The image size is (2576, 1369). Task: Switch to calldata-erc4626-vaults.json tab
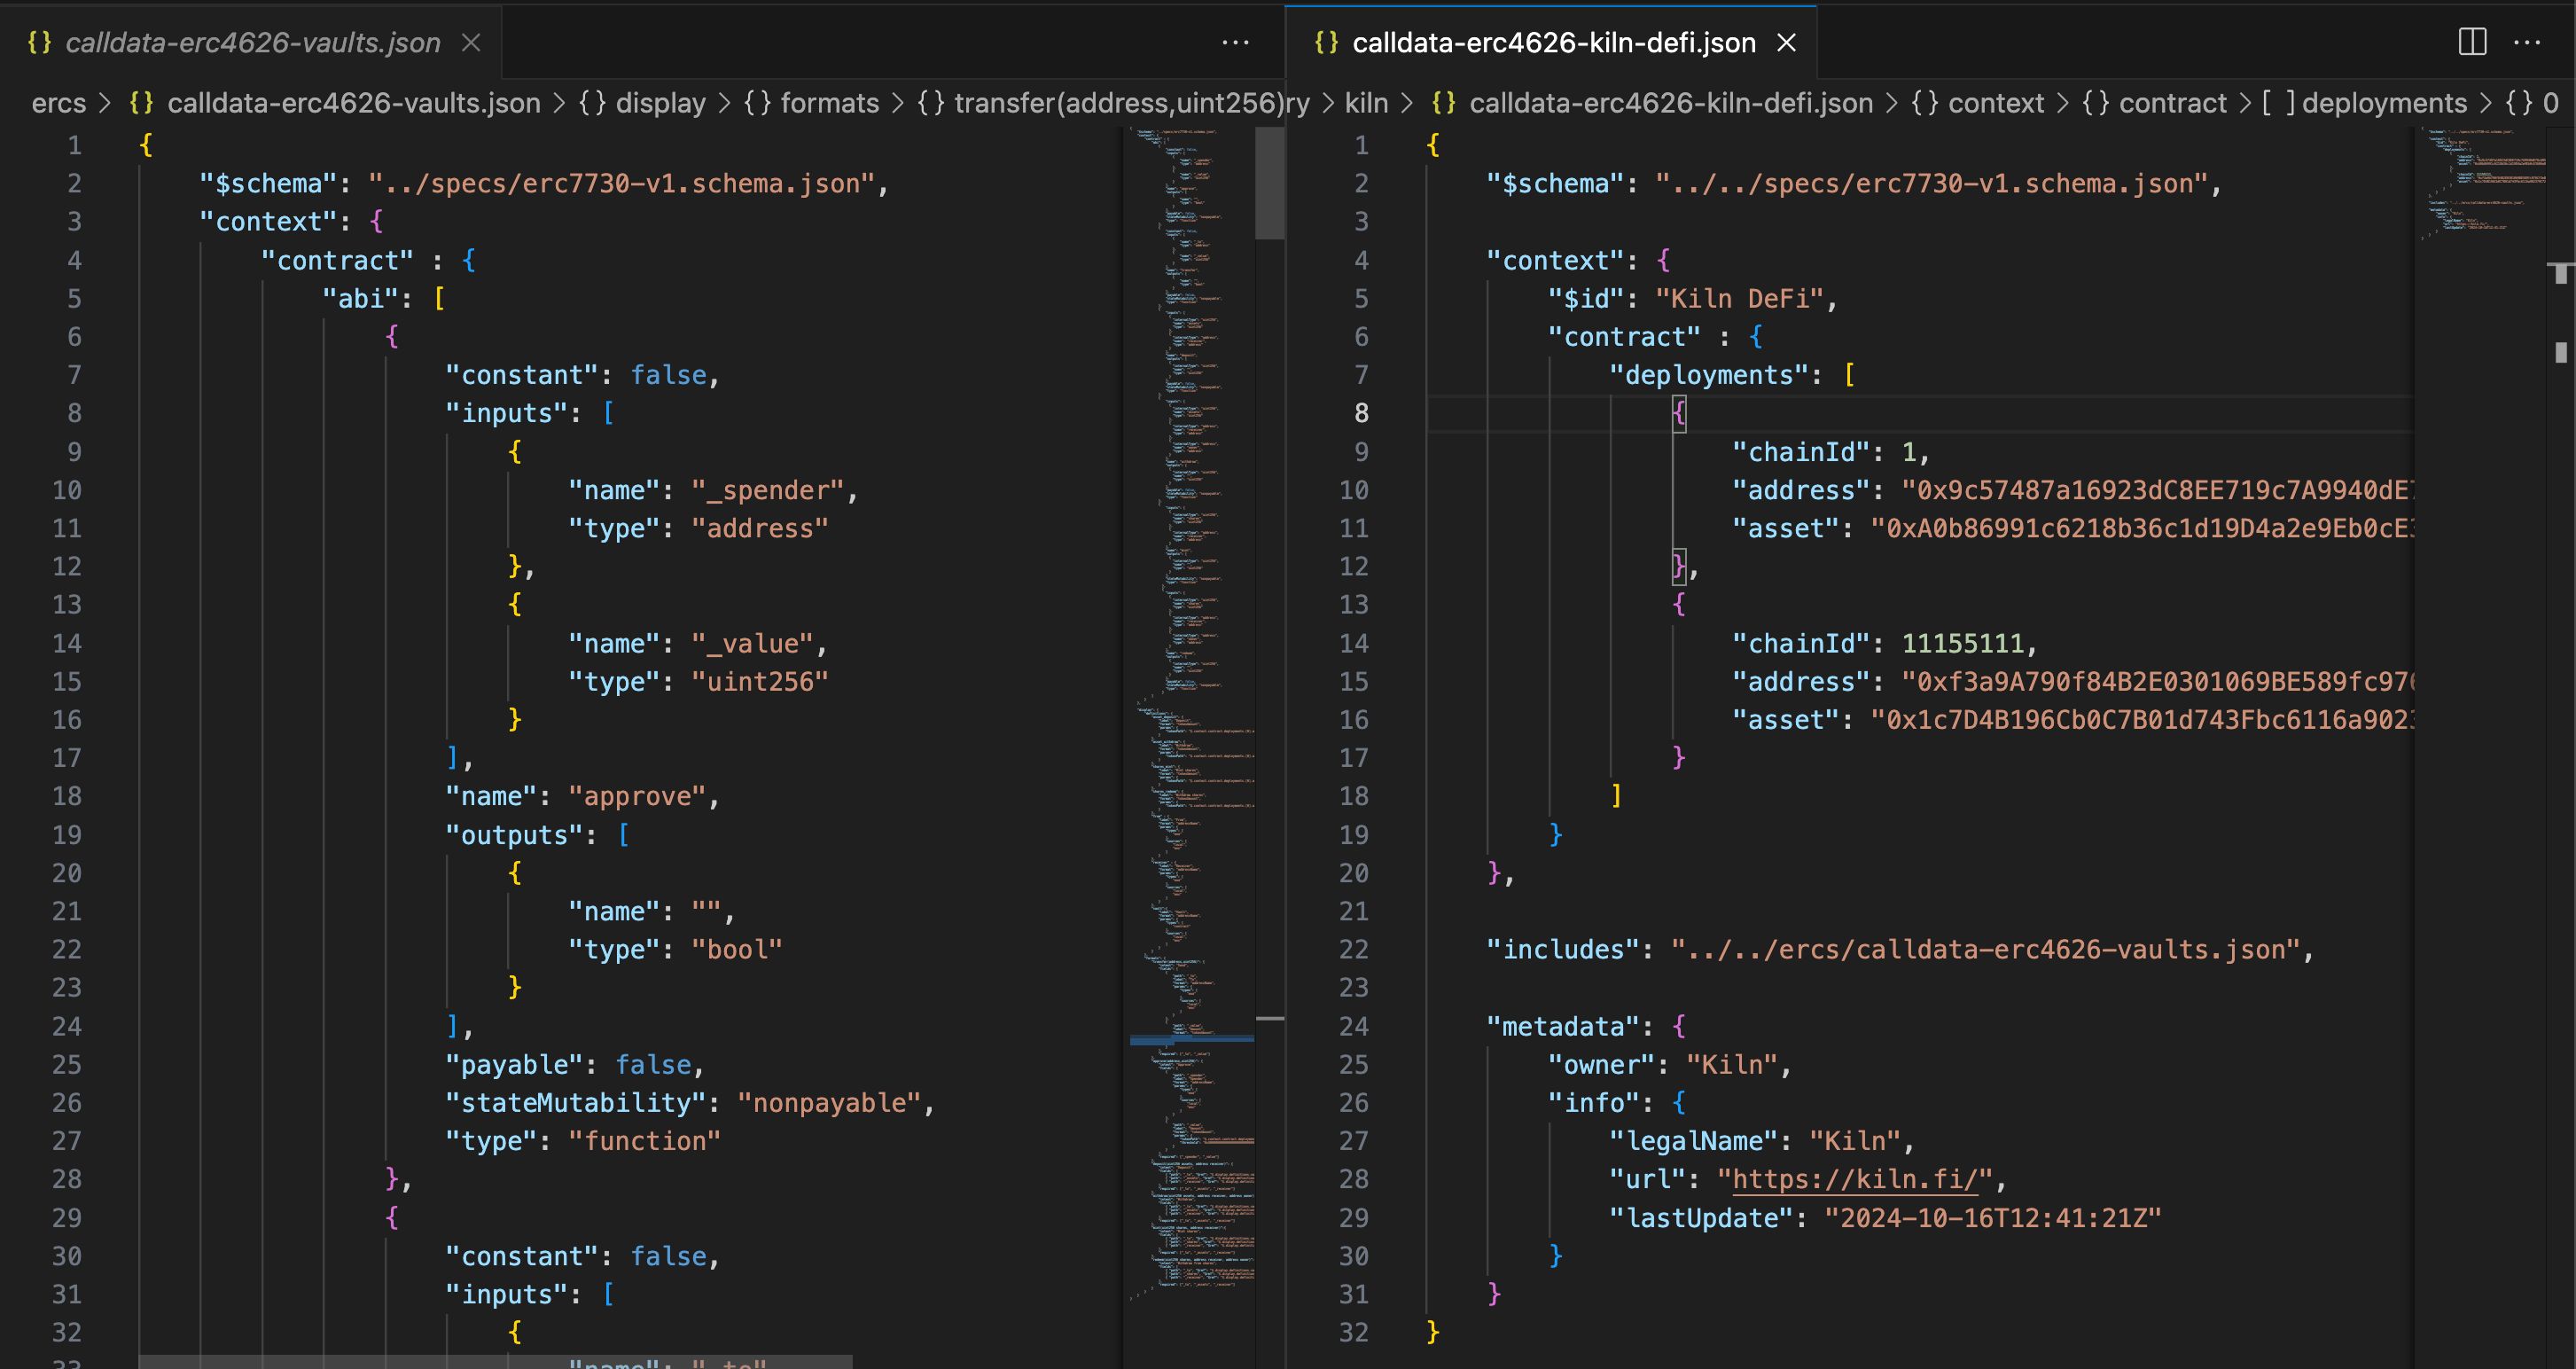[x=252, y=42]
